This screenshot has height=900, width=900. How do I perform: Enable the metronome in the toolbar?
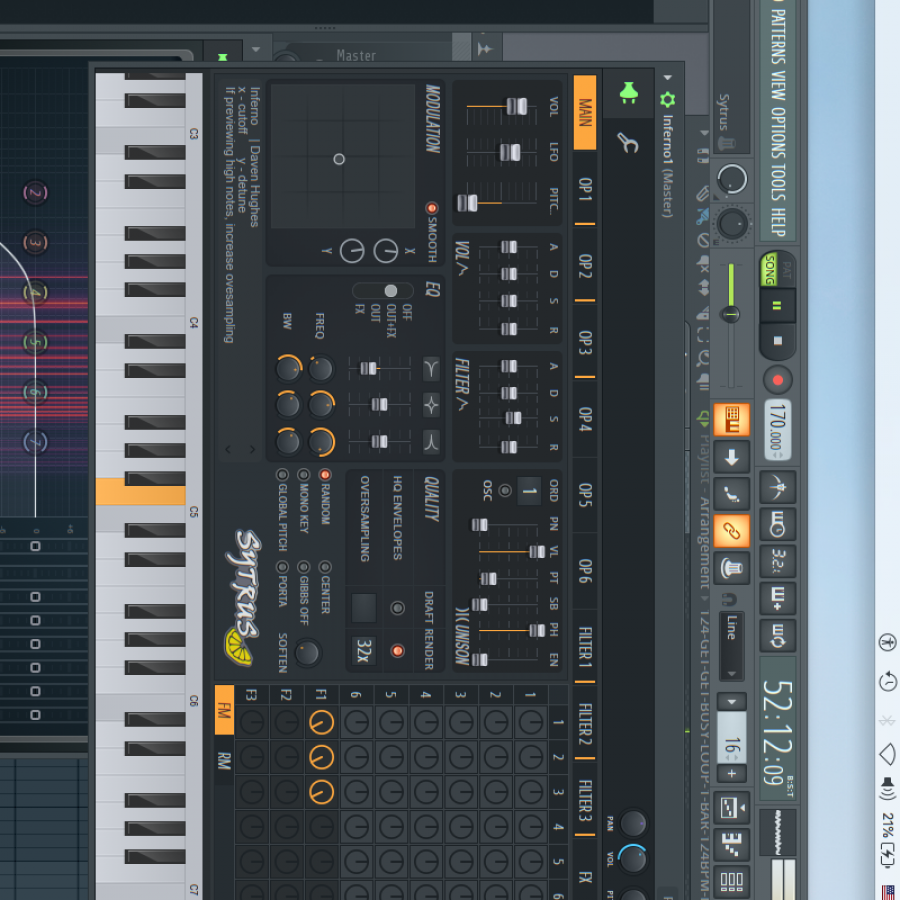tap(776, 487)
